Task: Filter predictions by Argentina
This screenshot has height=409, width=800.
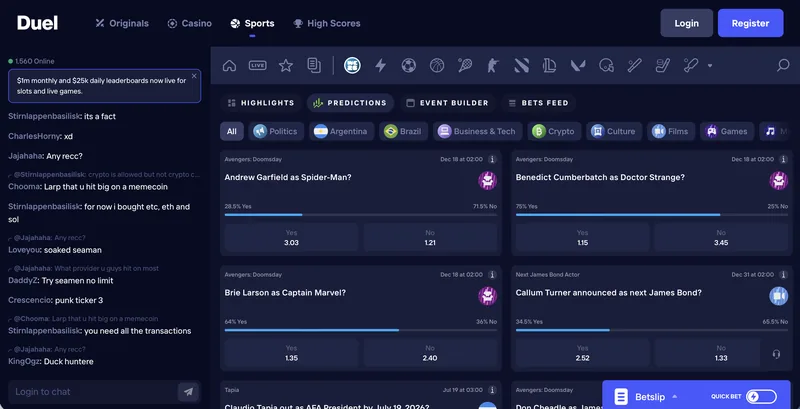Action: point(341,131)
